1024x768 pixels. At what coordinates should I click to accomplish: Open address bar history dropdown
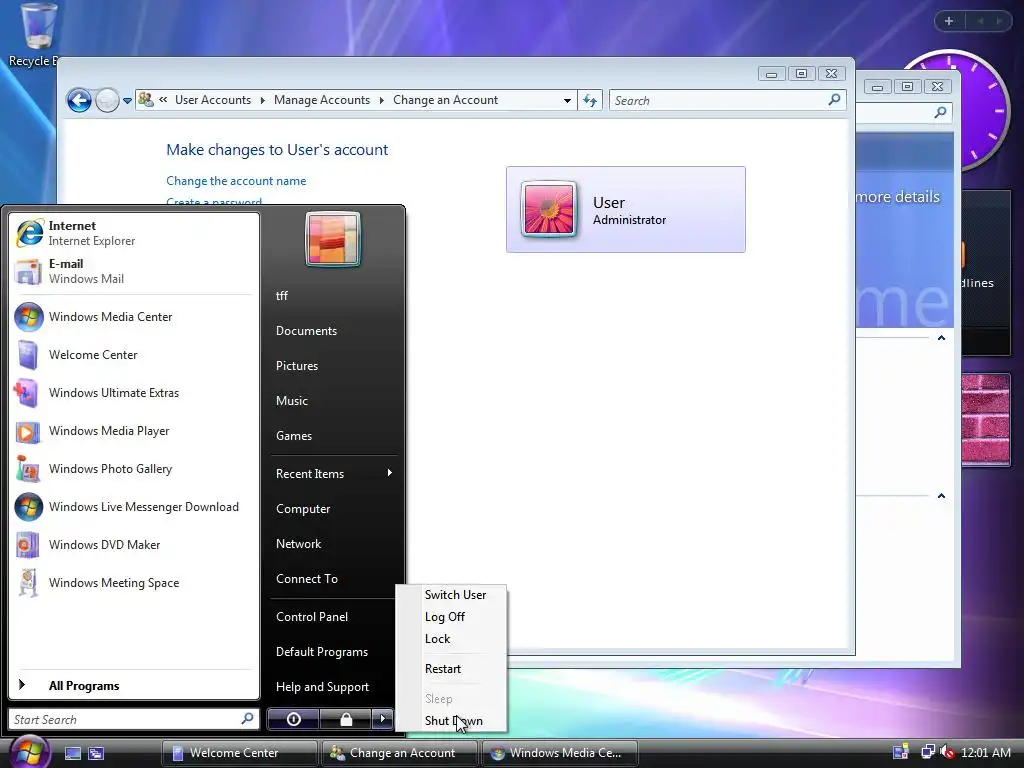pos(567,101)
